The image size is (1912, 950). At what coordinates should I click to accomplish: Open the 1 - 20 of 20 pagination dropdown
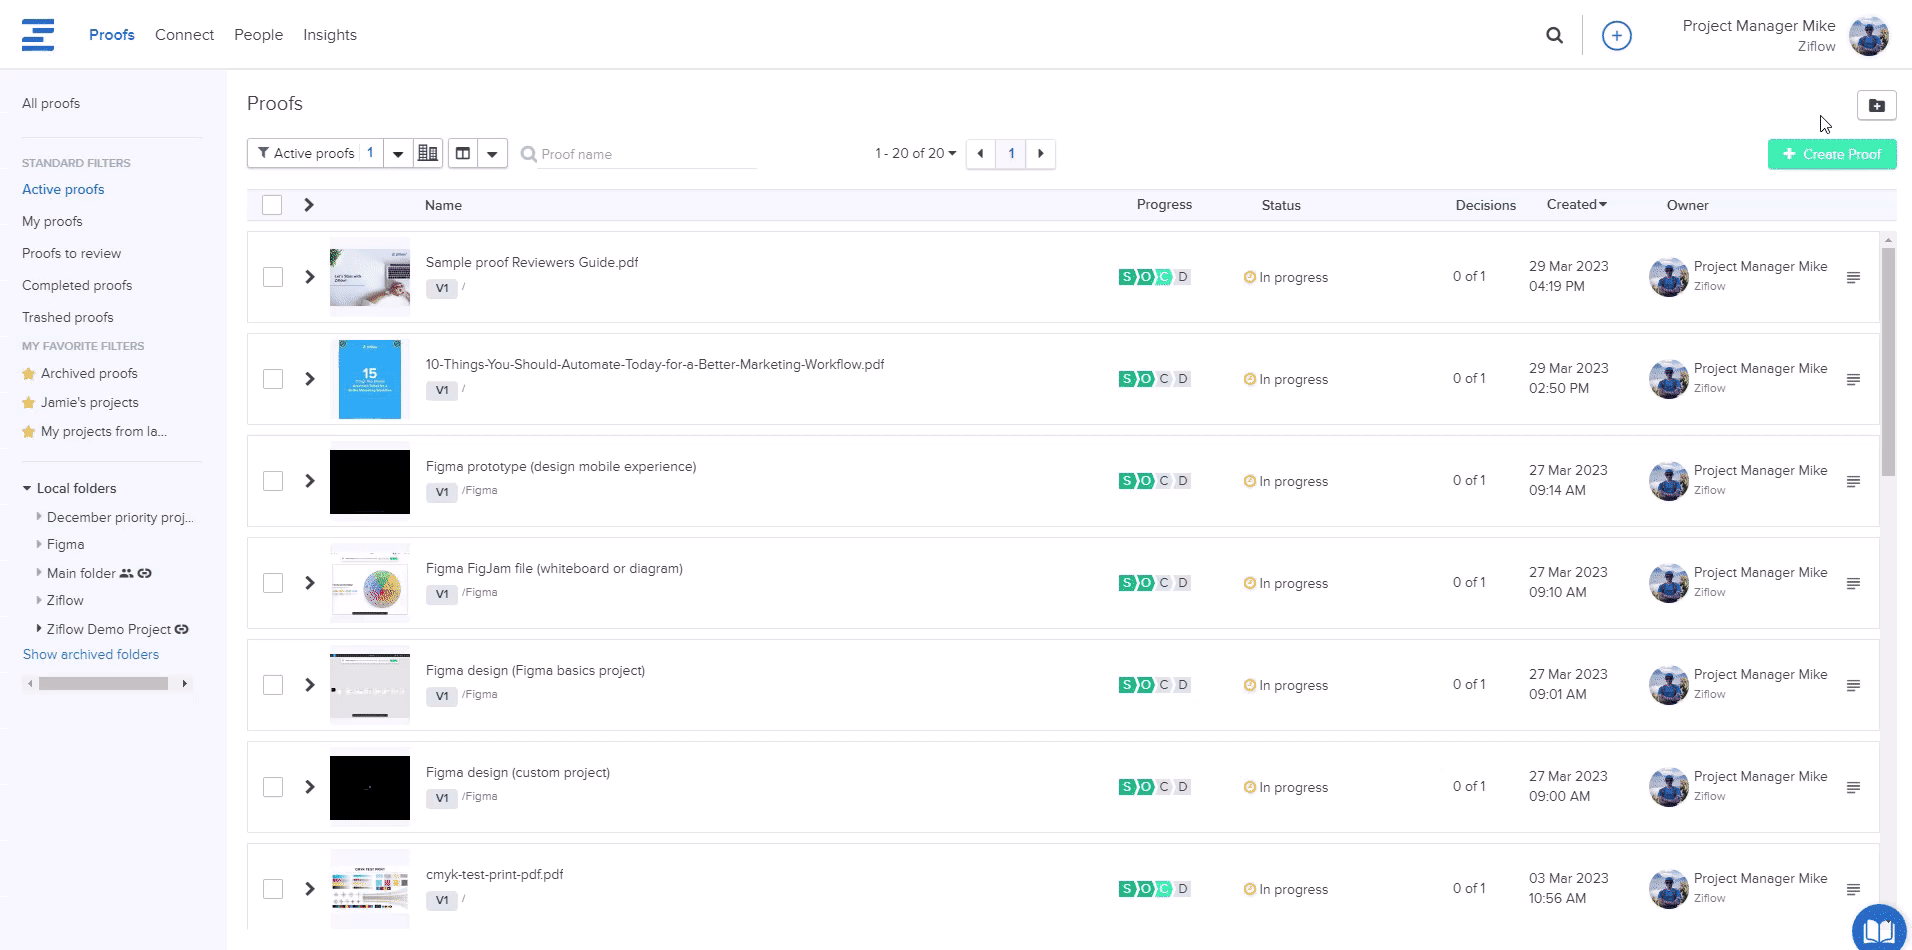[x=915, y=153]
